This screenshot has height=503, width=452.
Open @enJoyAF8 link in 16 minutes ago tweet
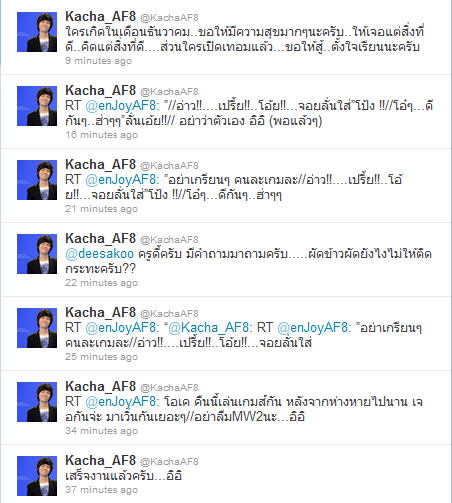click(120, 106)
